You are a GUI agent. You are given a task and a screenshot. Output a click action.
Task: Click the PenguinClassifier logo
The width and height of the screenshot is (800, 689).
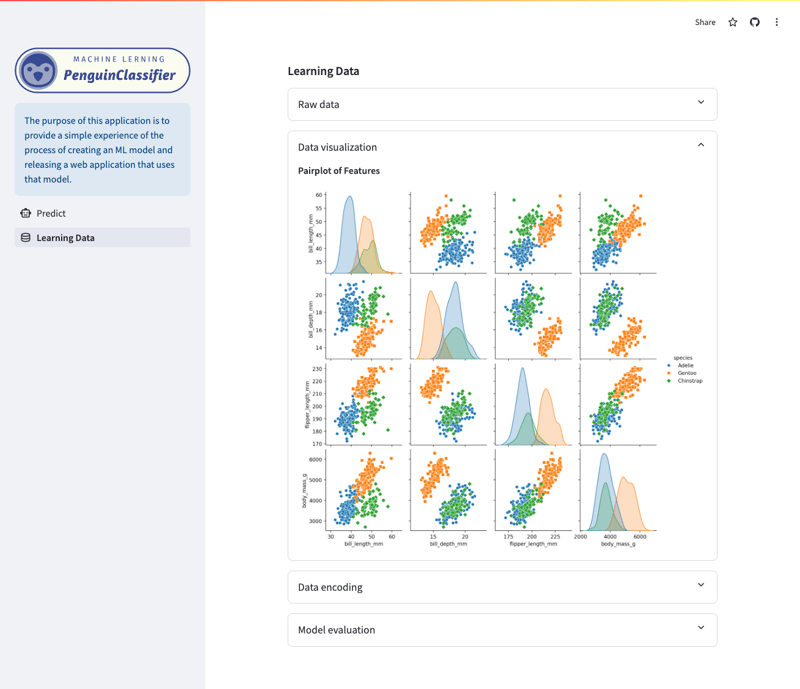(x=102, y=71)
